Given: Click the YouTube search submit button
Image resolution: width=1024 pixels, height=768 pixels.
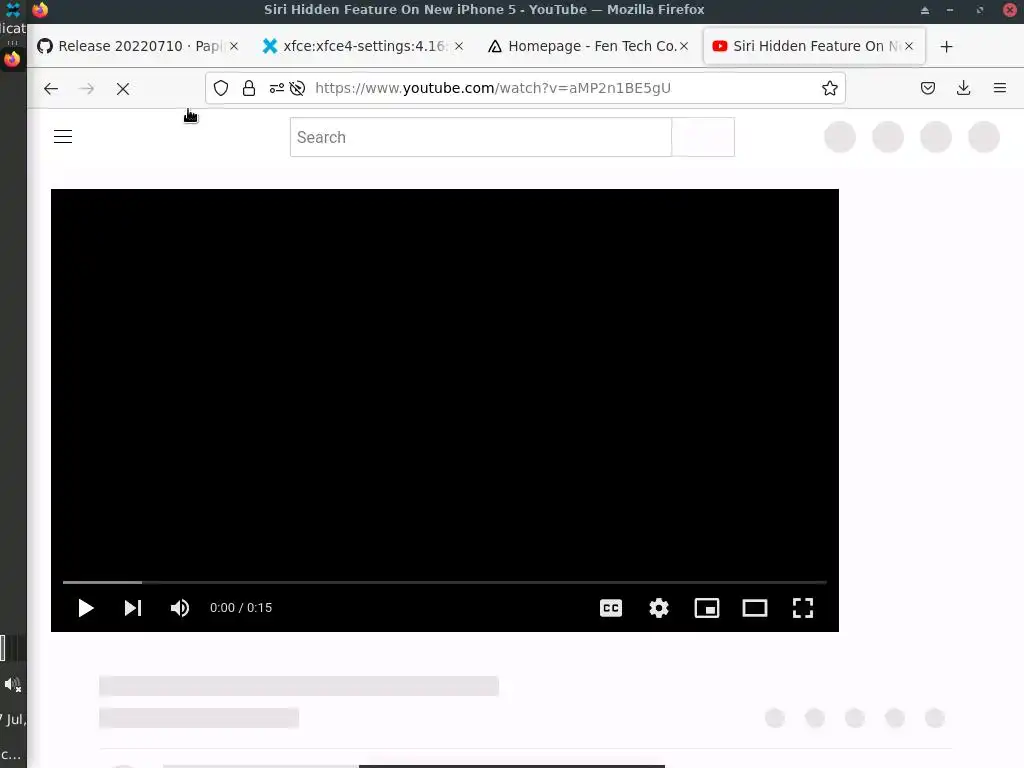Looking at the screenshot, I should tap(703, 137).
